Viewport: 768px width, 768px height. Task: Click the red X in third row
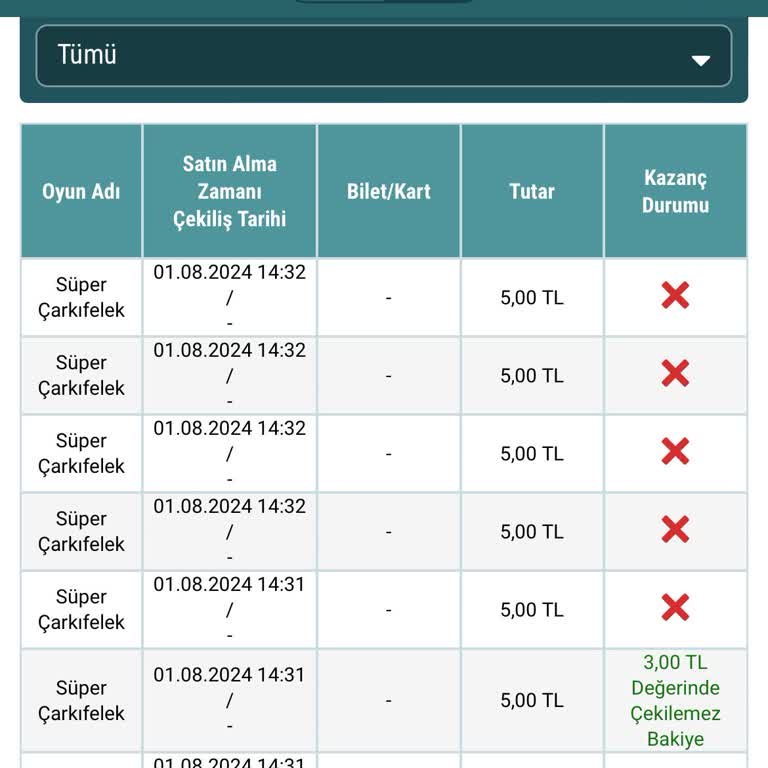[x=675, y=452]
